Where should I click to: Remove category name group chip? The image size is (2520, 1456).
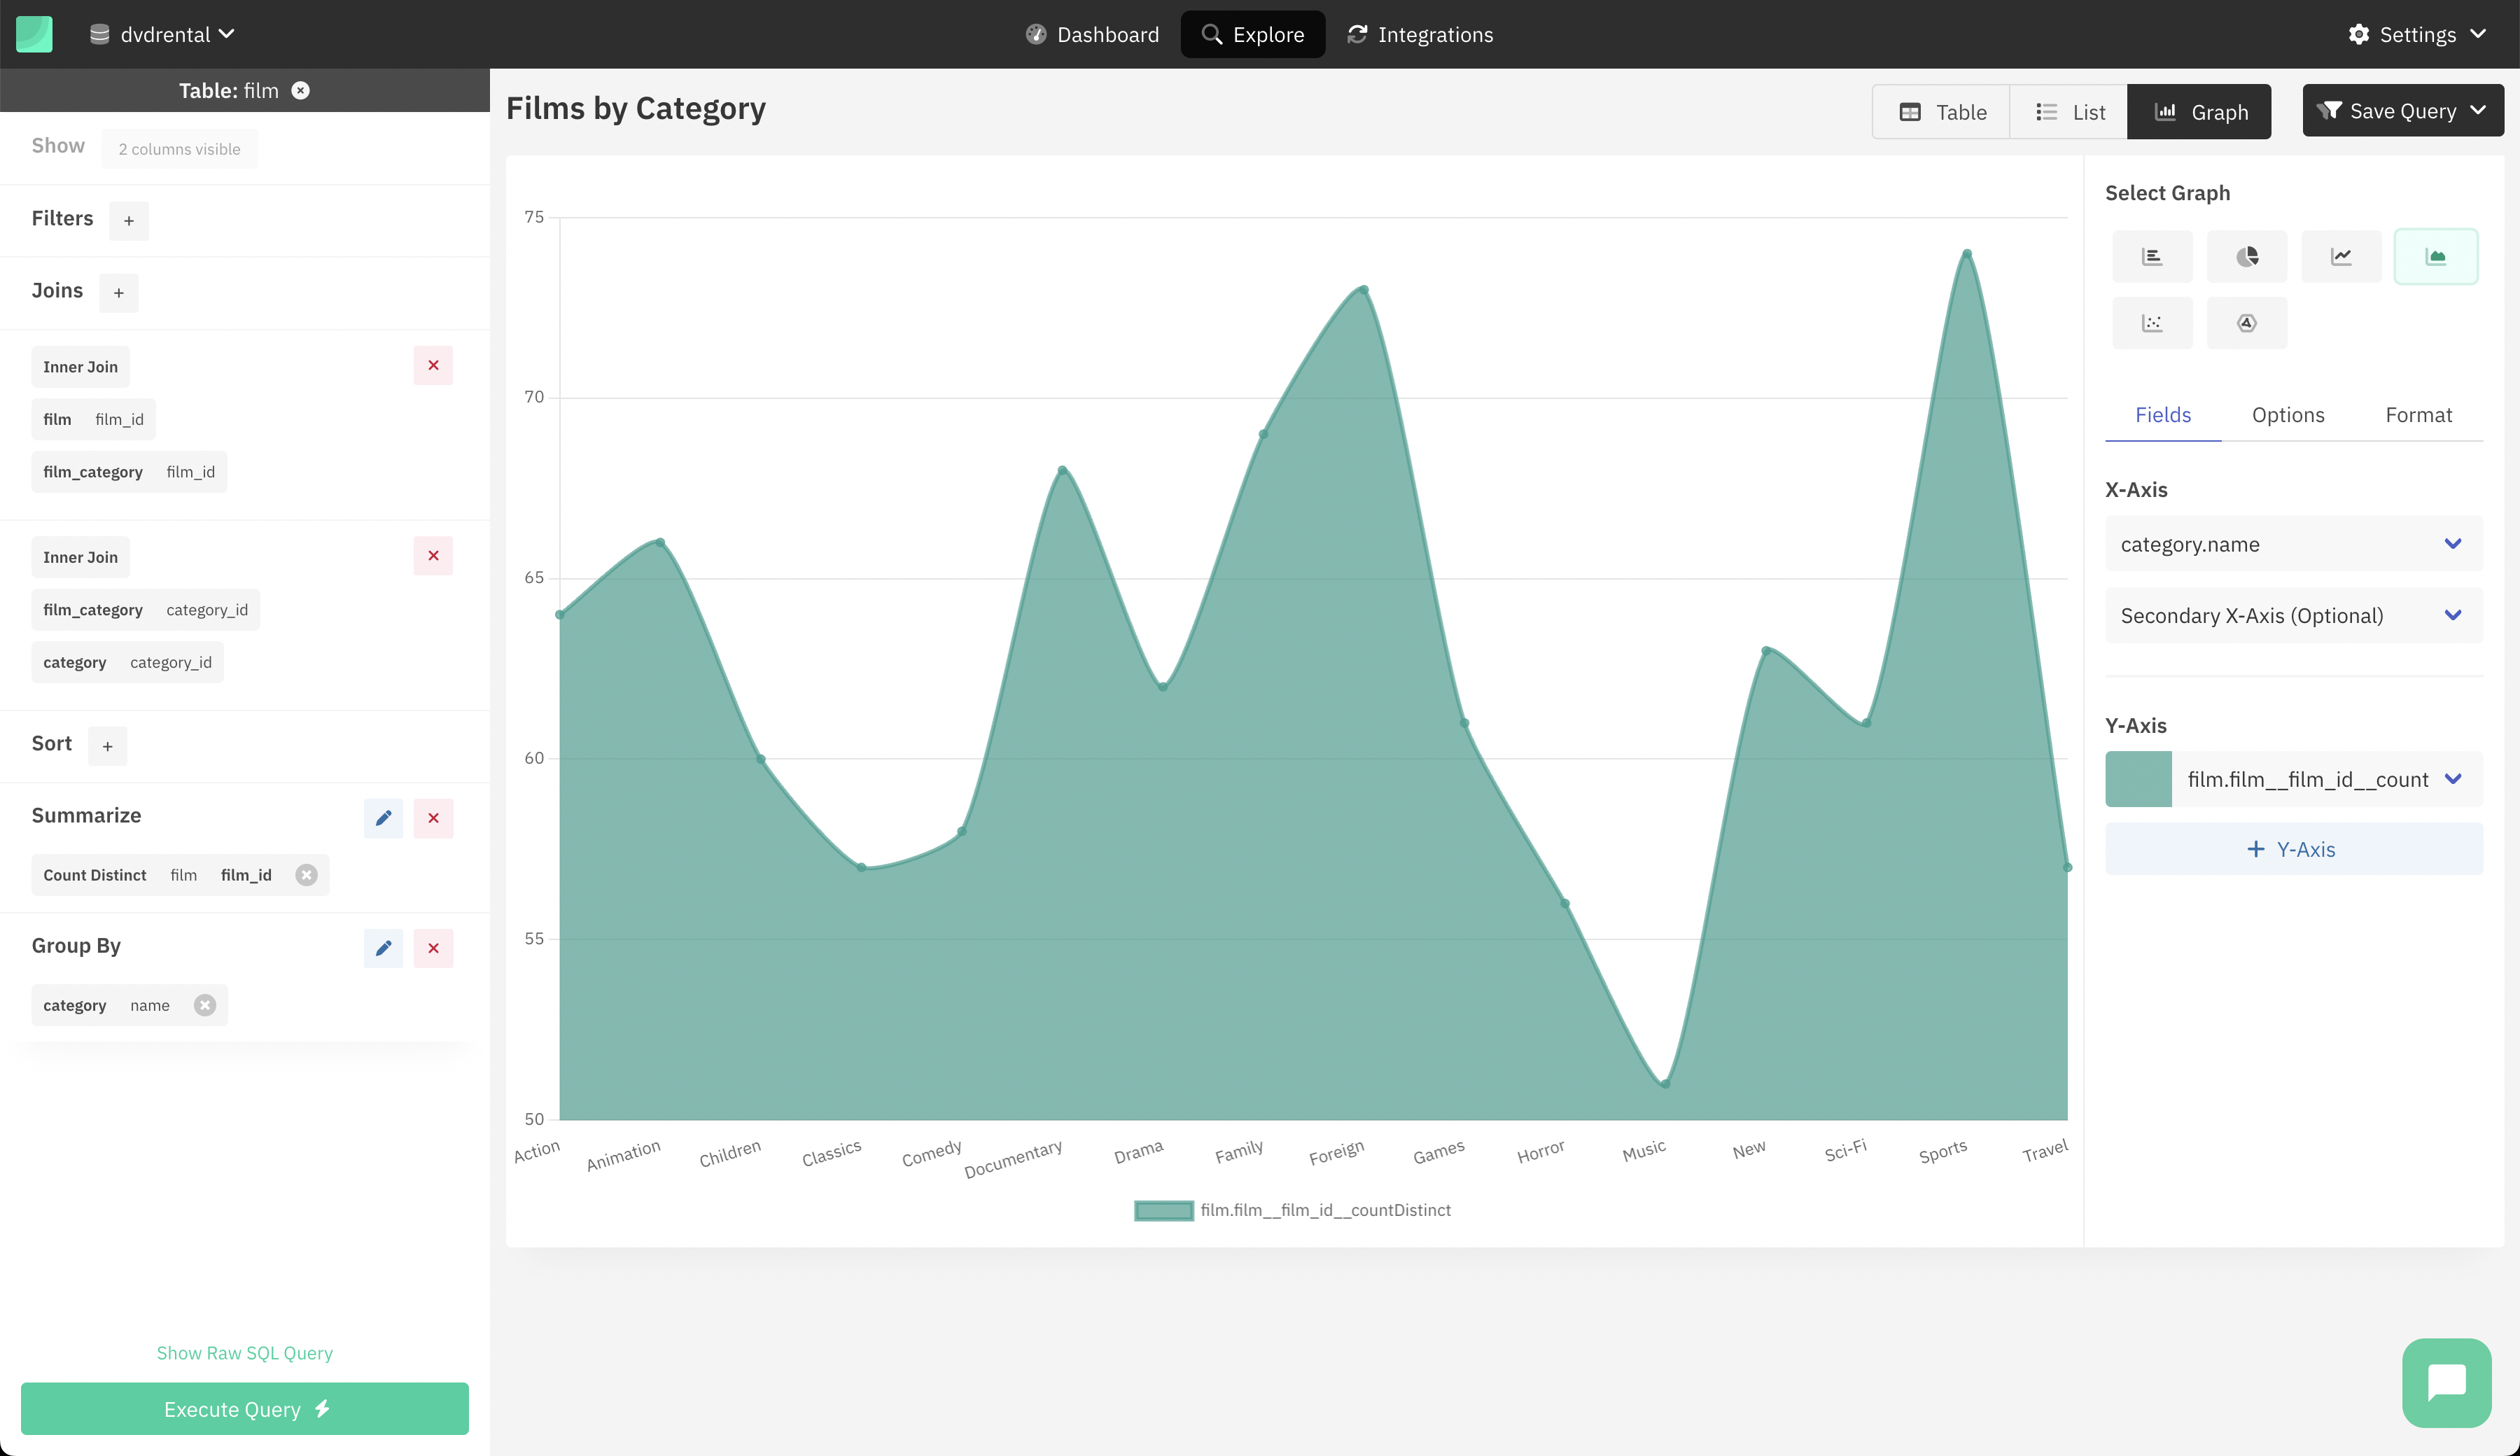tap(205, 1005)
